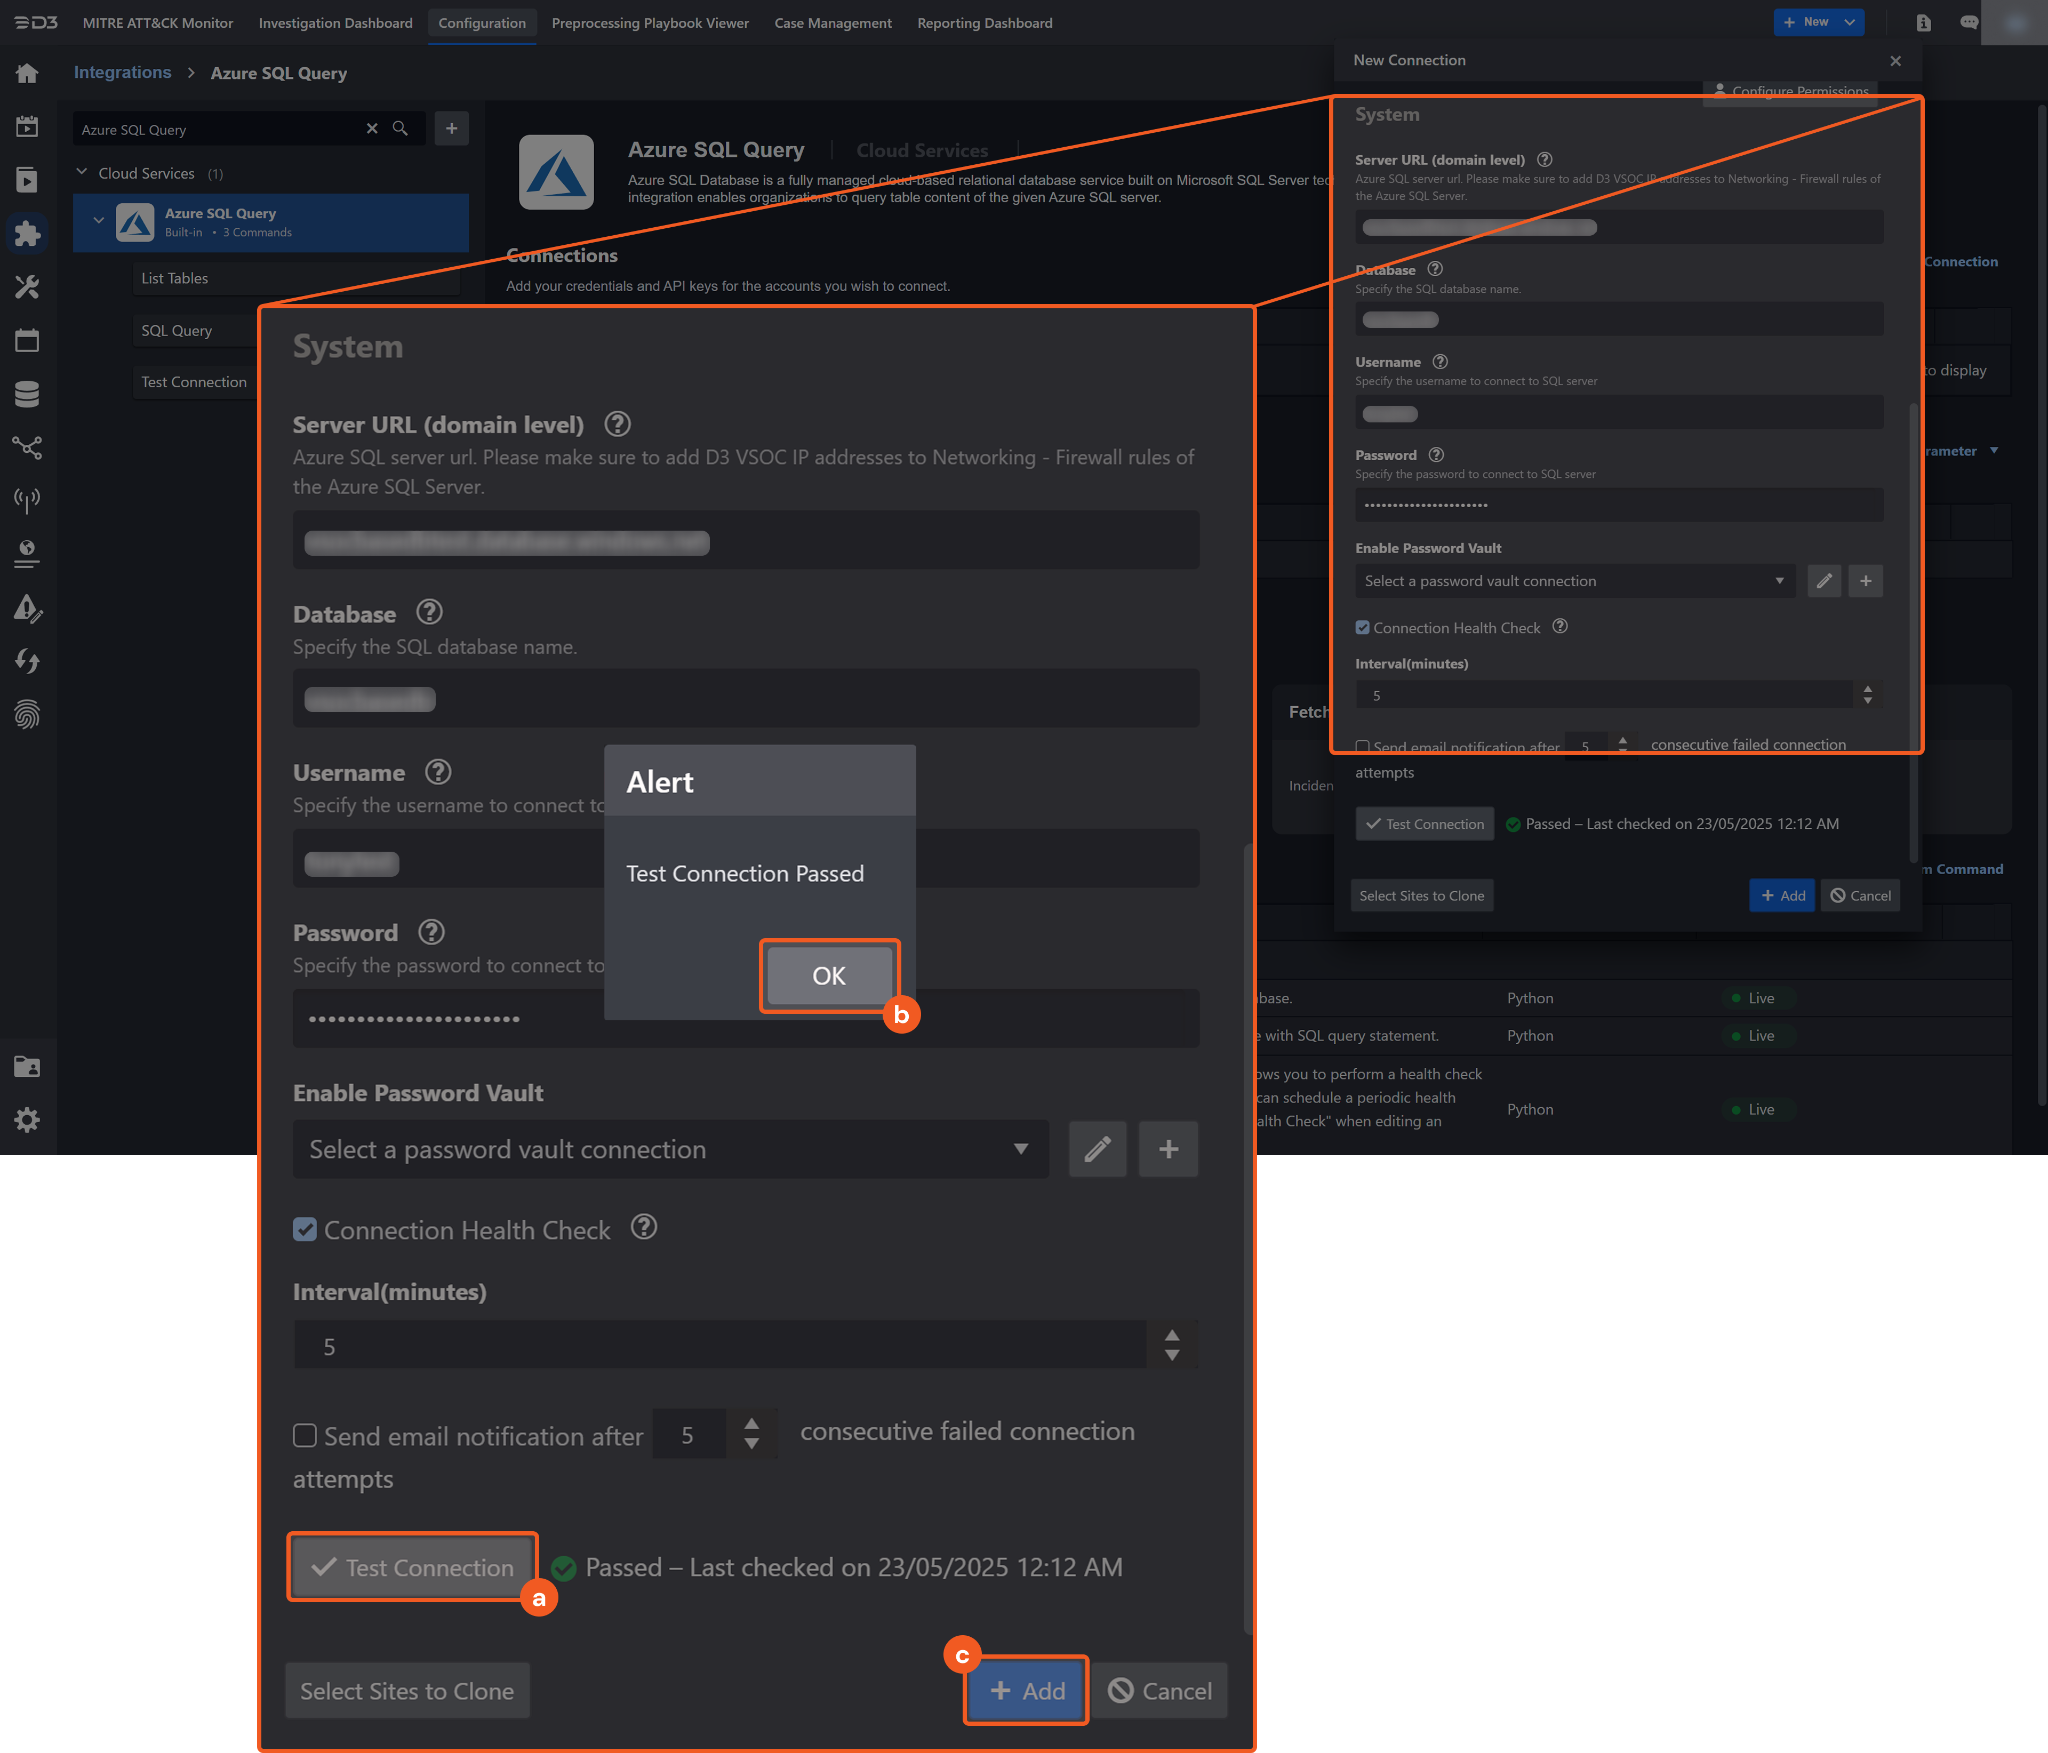Uncheck the Connection Health Check checkbox

[x=305, y=1229]
